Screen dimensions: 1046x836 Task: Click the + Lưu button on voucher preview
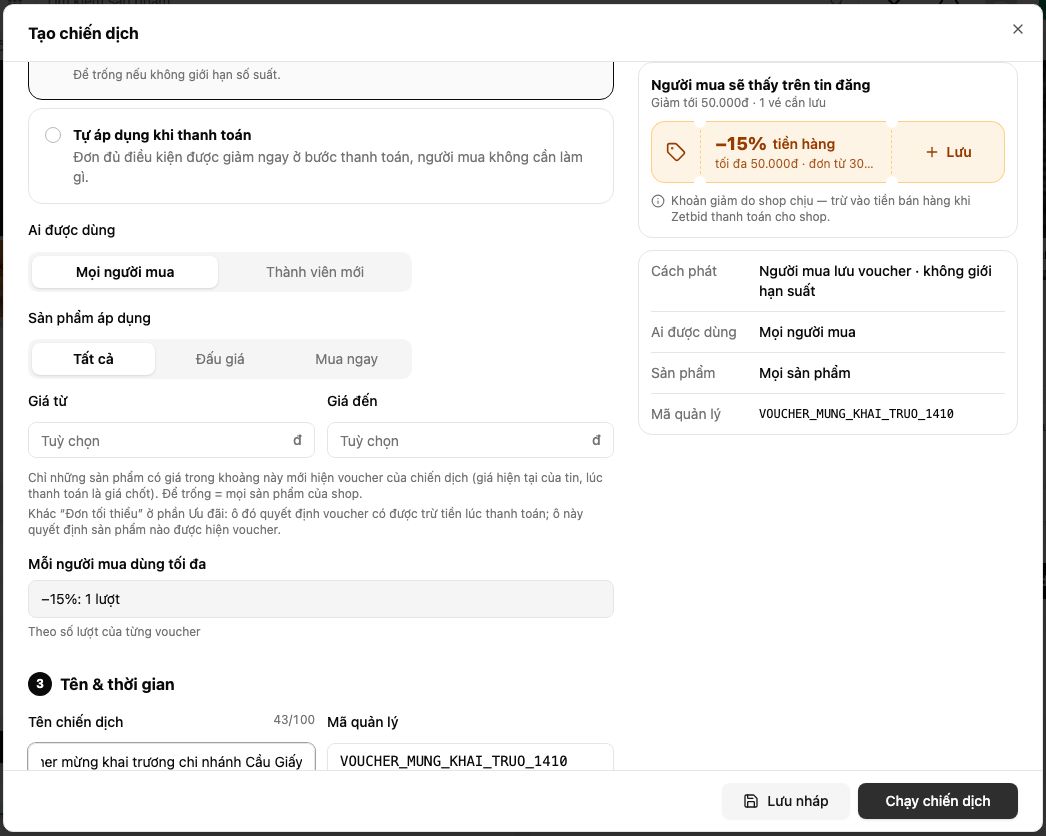[x=949, y=152]
